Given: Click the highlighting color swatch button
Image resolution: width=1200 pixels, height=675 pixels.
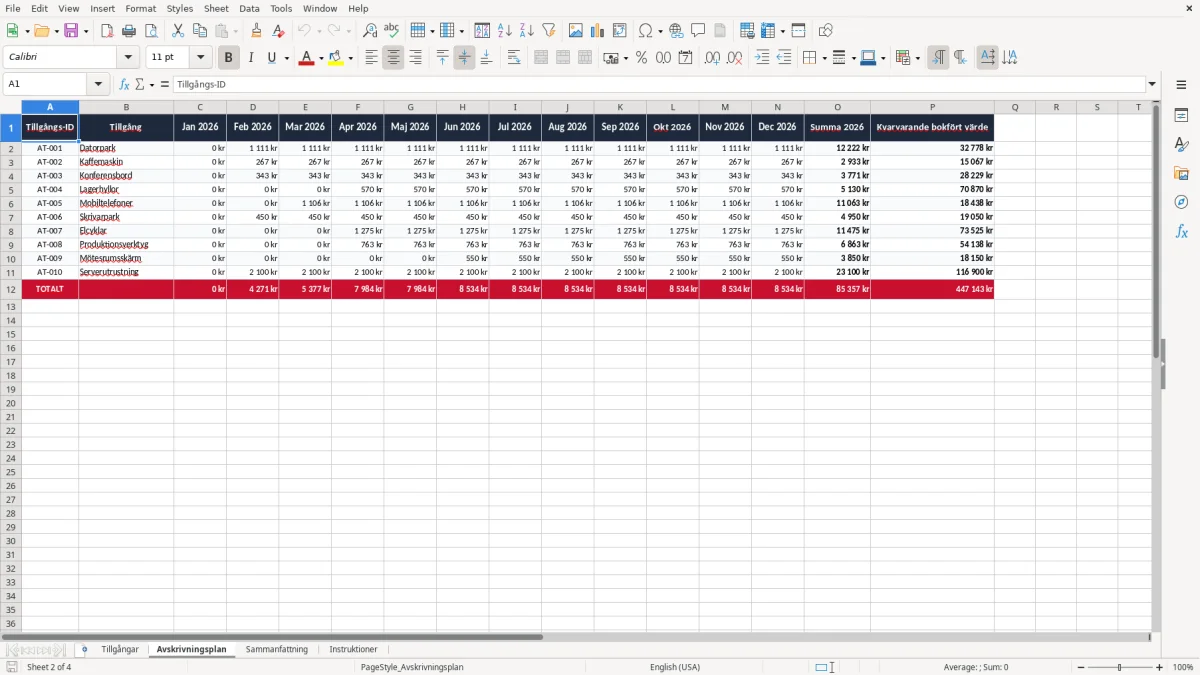Looking at the screenshot, I should (x=336, y=58).
